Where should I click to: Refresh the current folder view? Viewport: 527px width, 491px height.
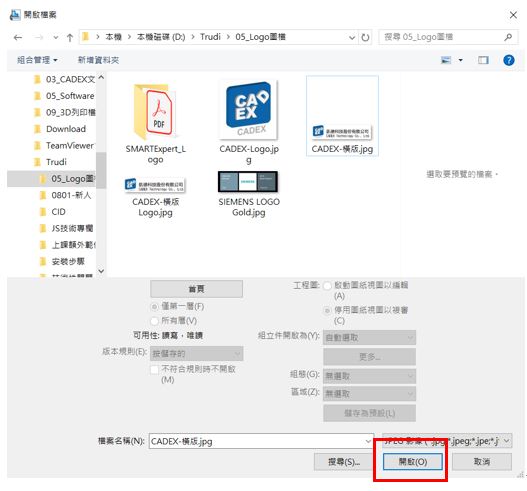365,37
